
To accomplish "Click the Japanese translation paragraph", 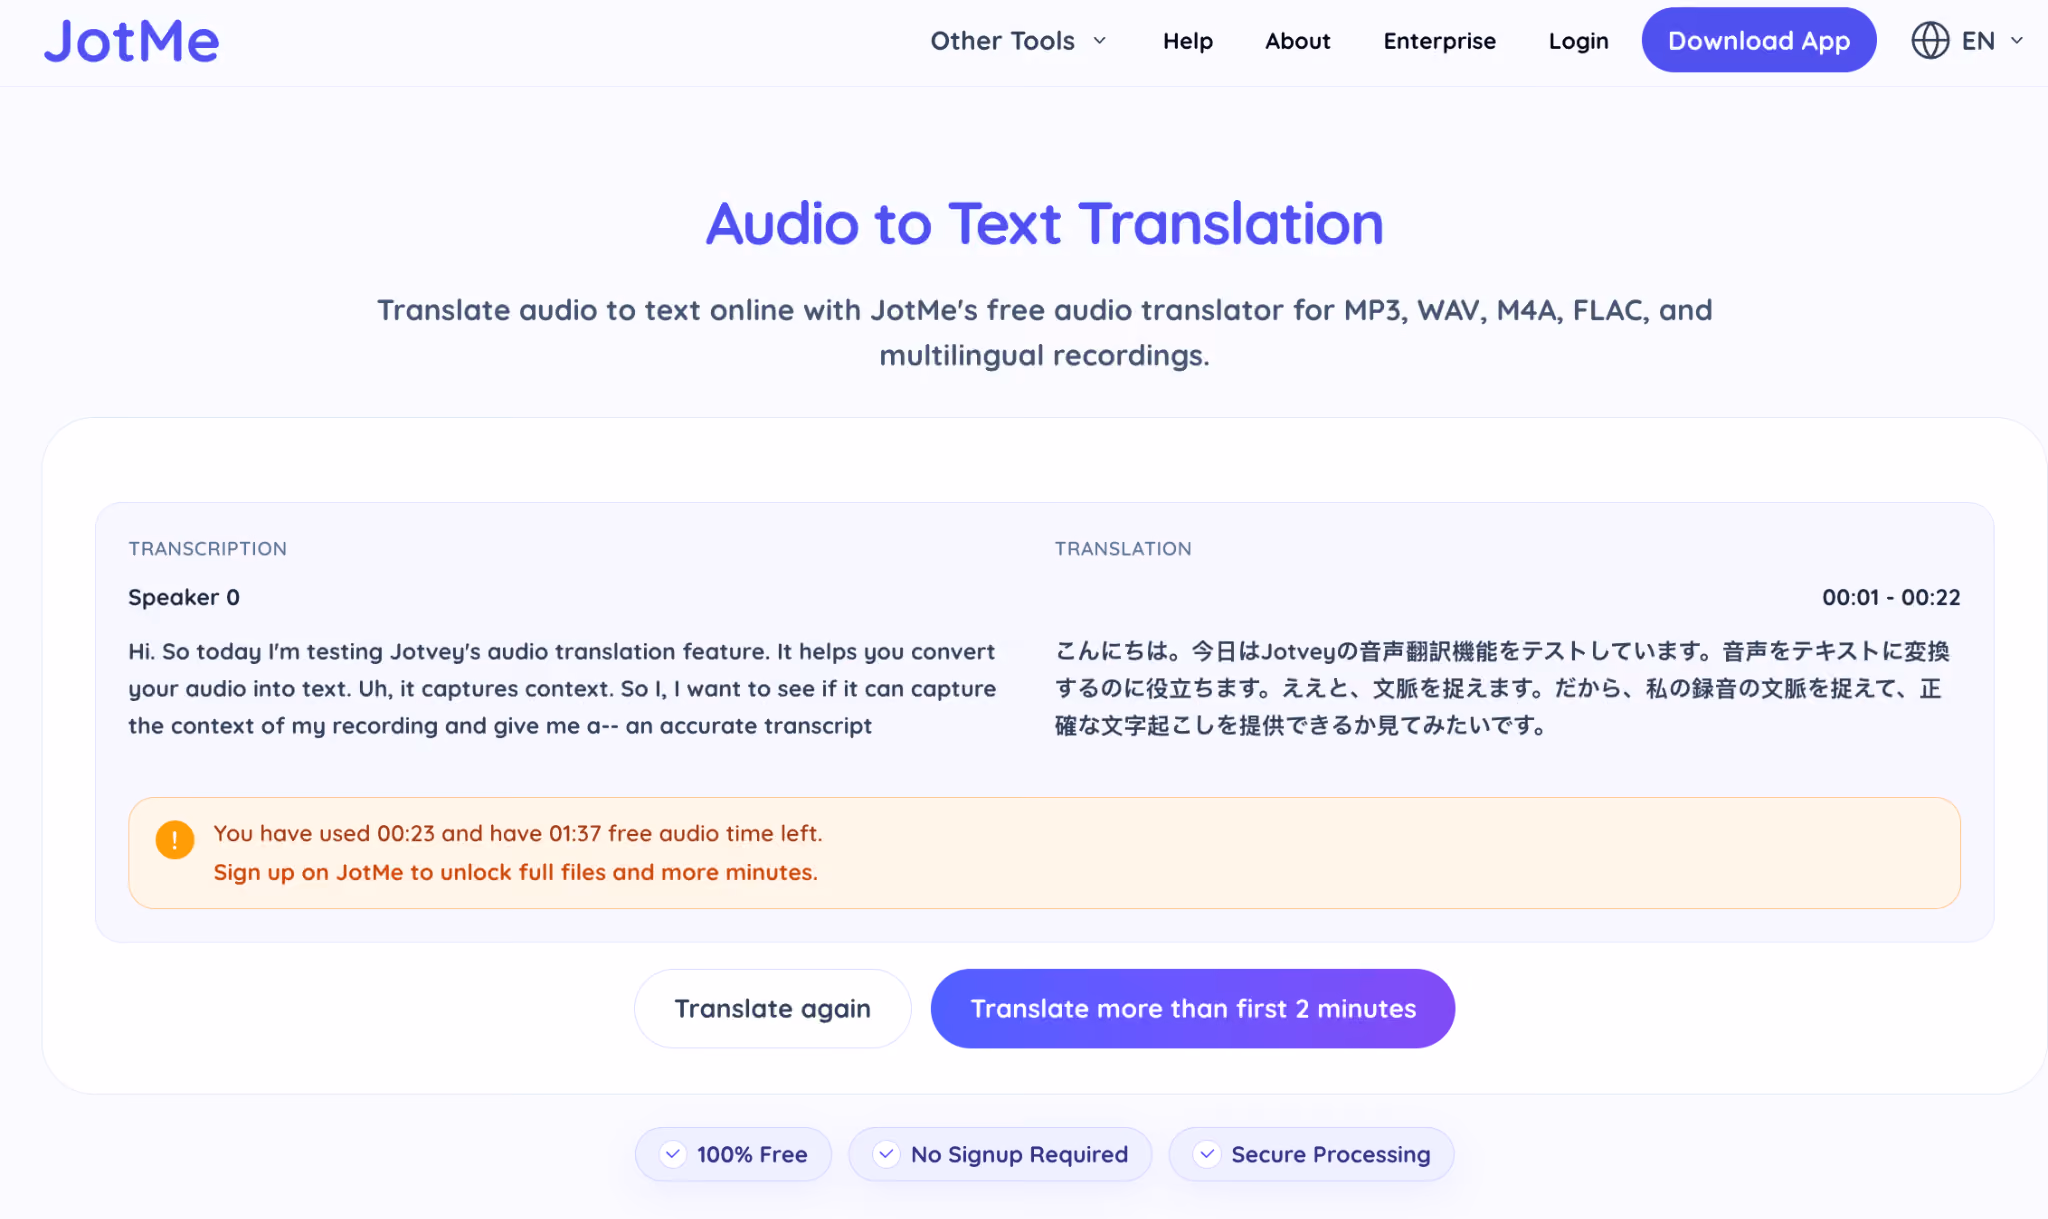I will tap(1502, 688).
